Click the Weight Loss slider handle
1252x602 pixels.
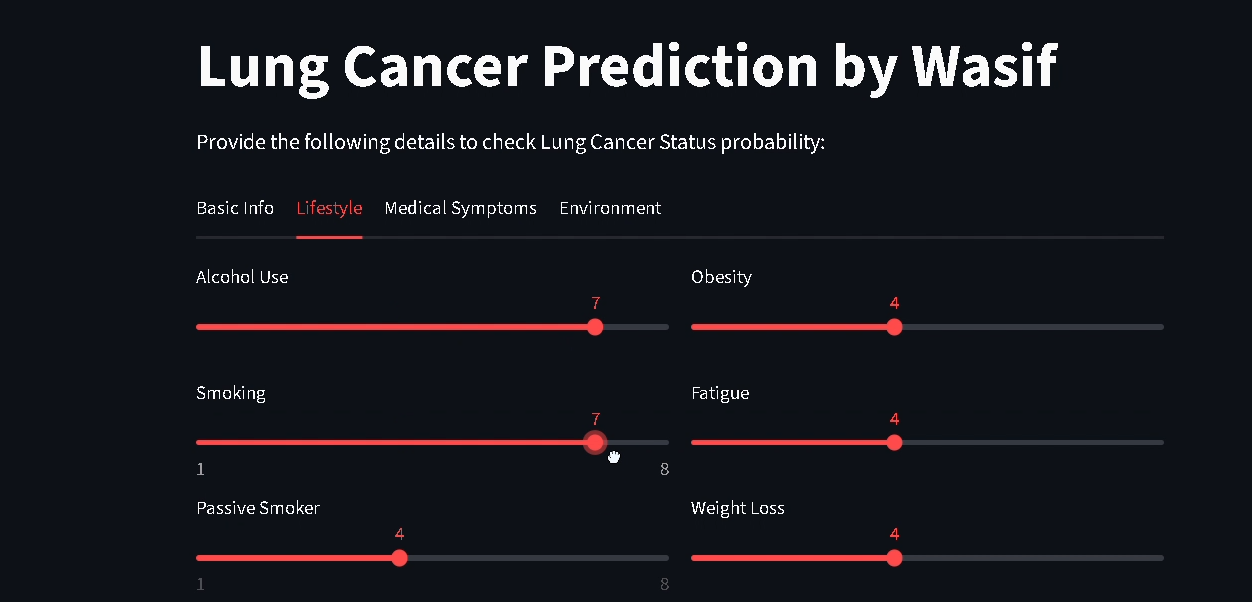[894, 558]
